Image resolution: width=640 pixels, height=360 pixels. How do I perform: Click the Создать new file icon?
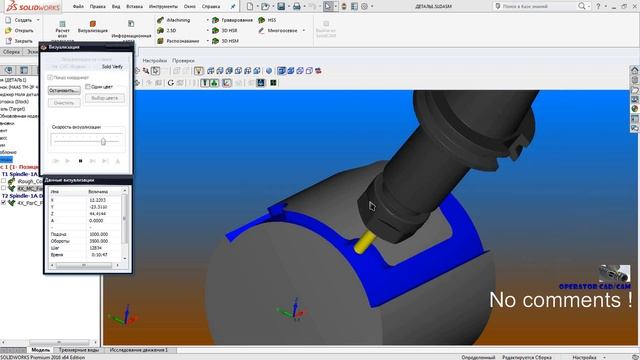(x=8, y=20)
